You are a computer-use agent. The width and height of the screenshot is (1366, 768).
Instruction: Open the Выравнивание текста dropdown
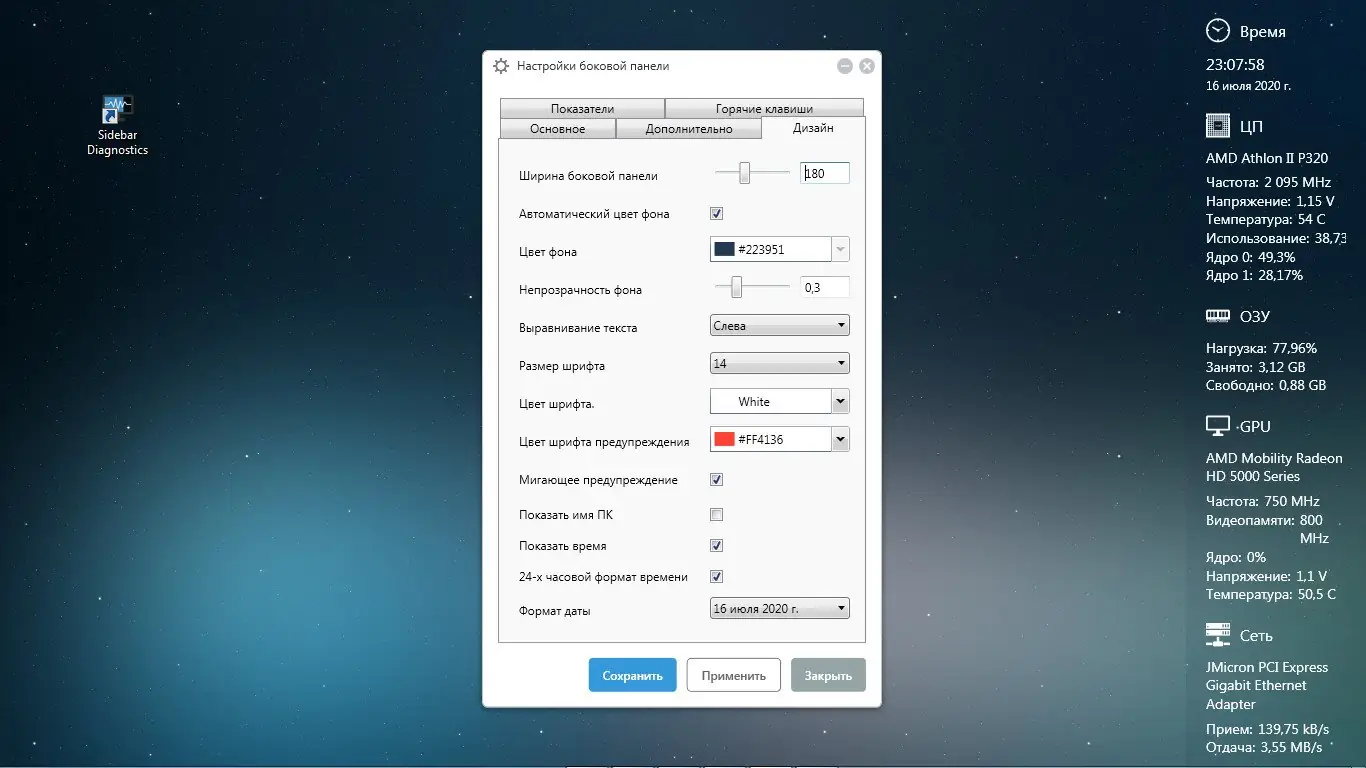point(780,326)
